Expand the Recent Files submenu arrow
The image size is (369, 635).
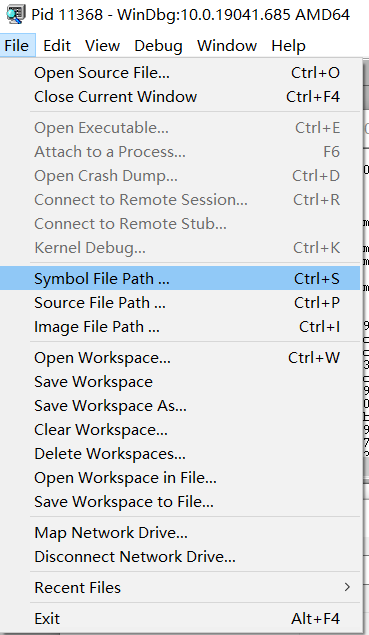point(347,587)
